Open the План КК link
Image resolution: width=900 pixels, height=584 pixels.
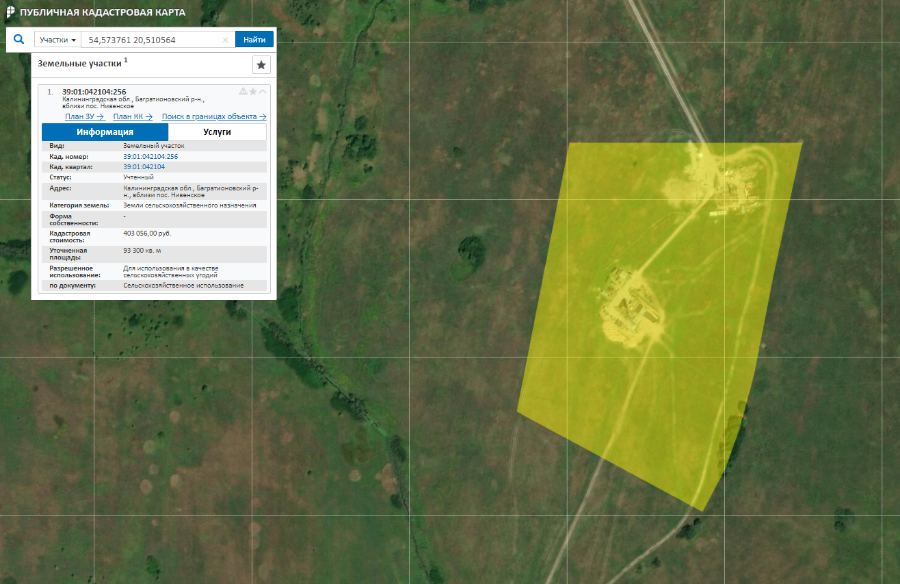point(132,117)
